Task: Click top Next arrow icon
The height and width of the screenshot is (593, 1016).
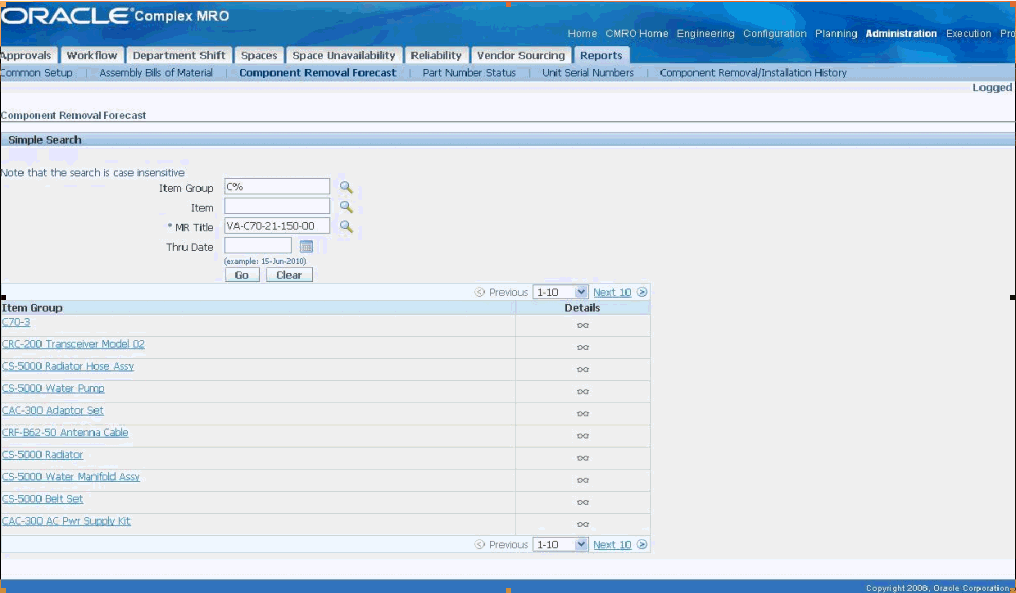Action: click(x=642, y=292)
